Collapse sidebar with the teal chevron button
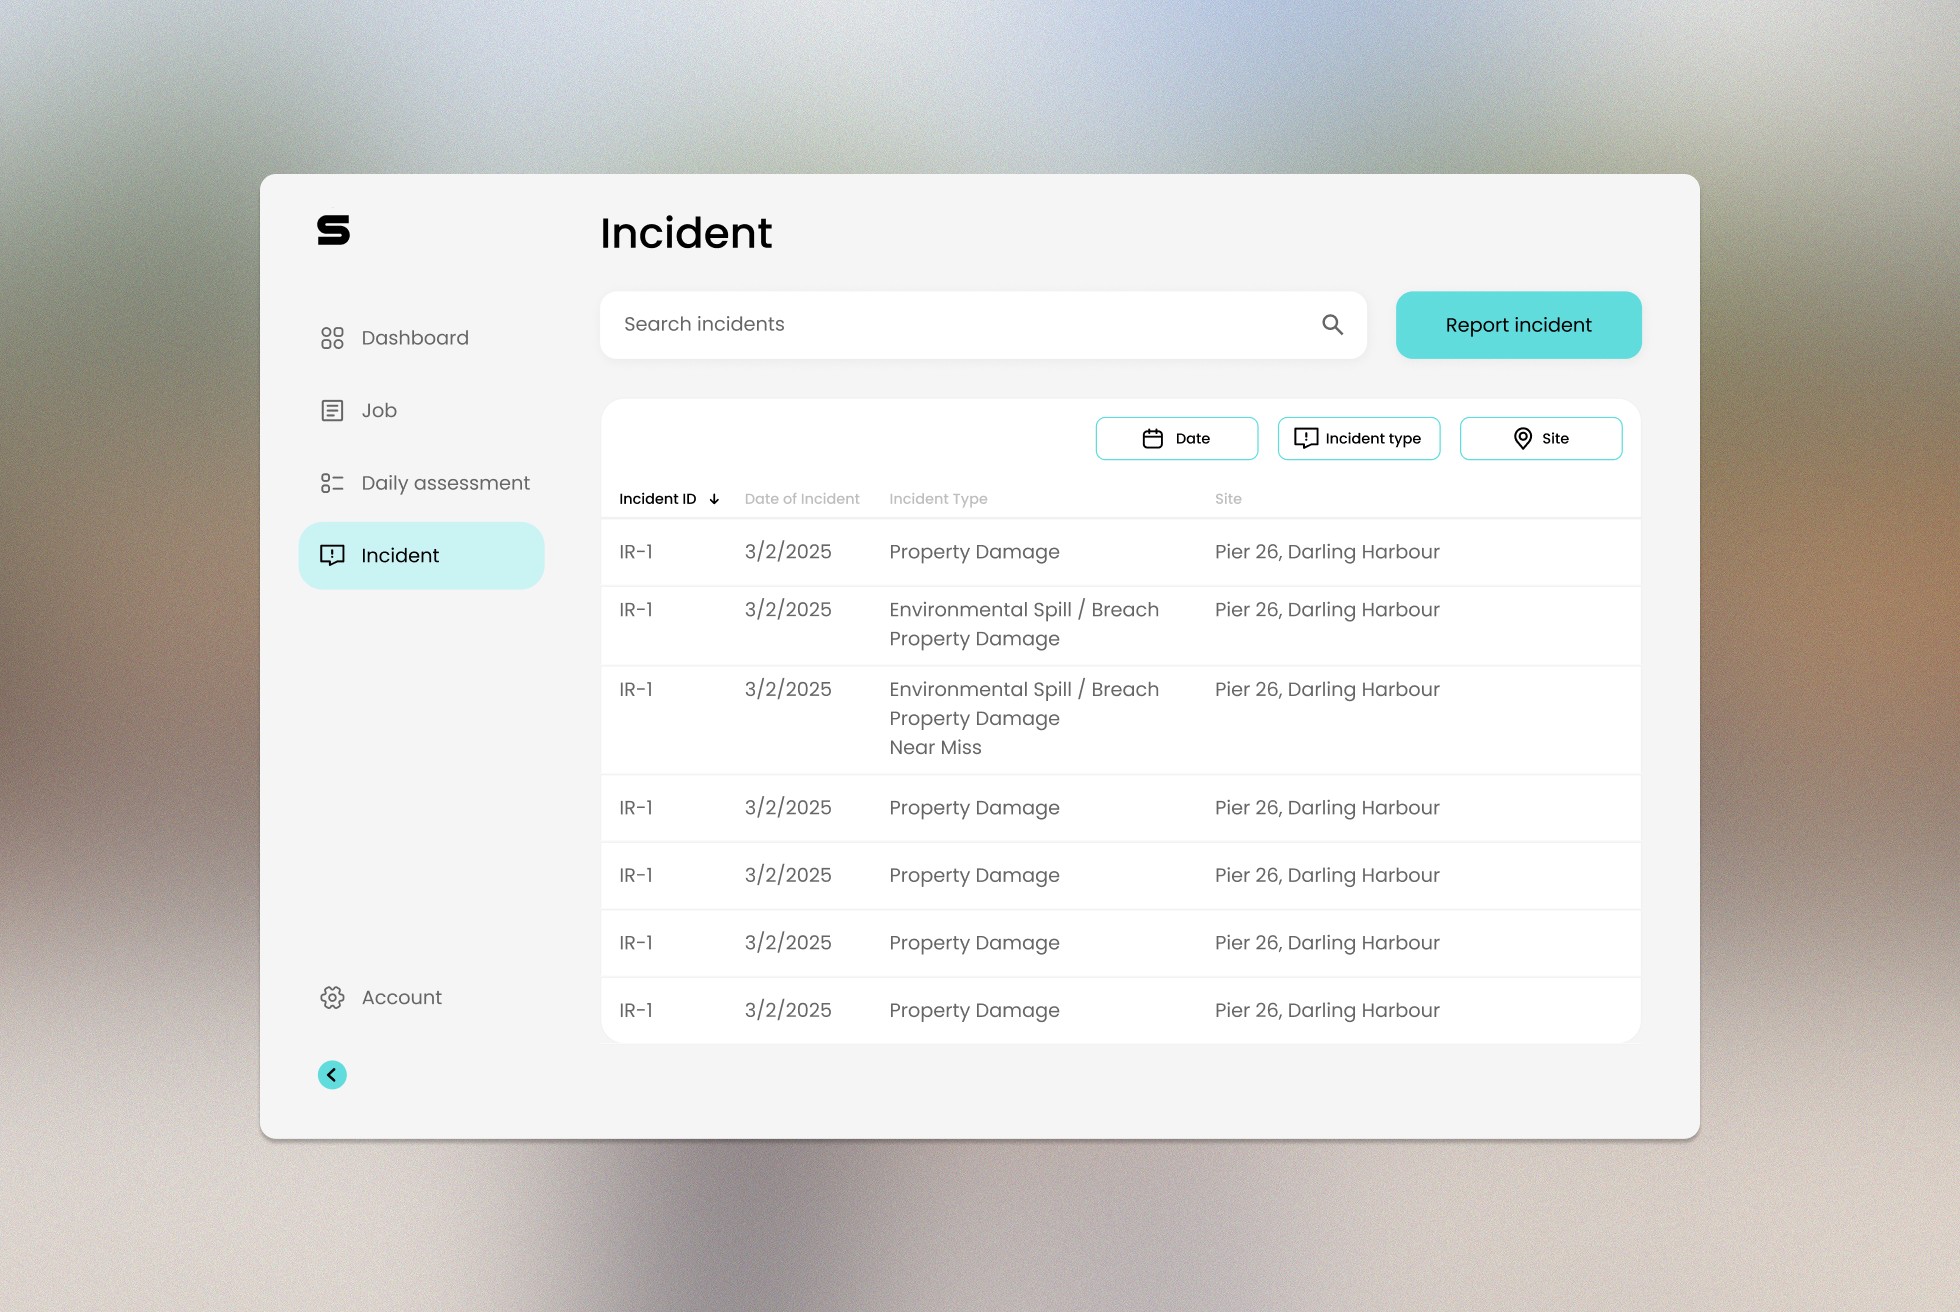 coord(332,1075)
